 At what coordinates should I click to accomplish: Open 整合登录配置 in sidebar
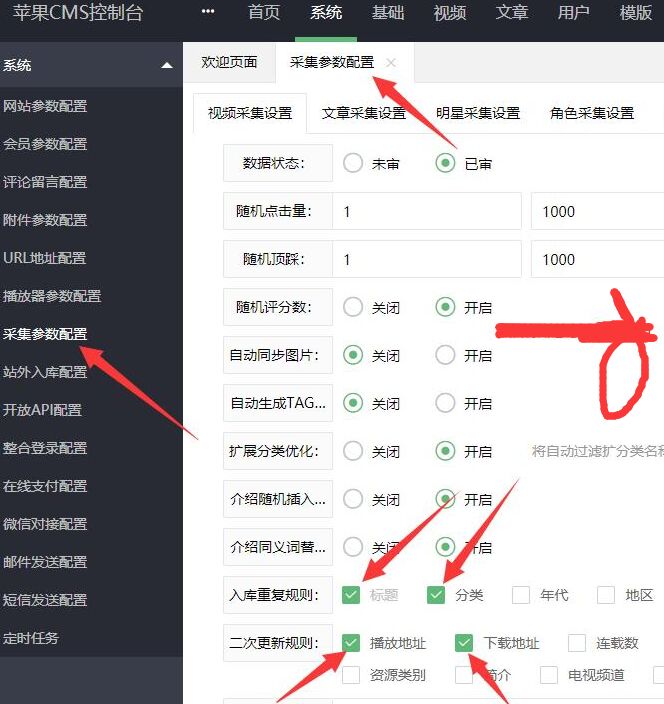click(x=45, y=448)
